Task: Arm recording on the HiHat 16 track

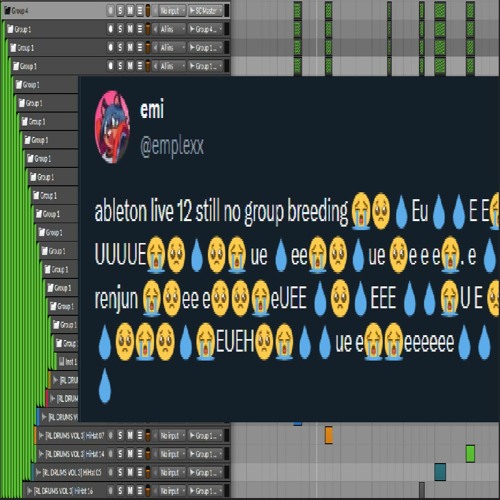Action: click(x=111, y=491)
